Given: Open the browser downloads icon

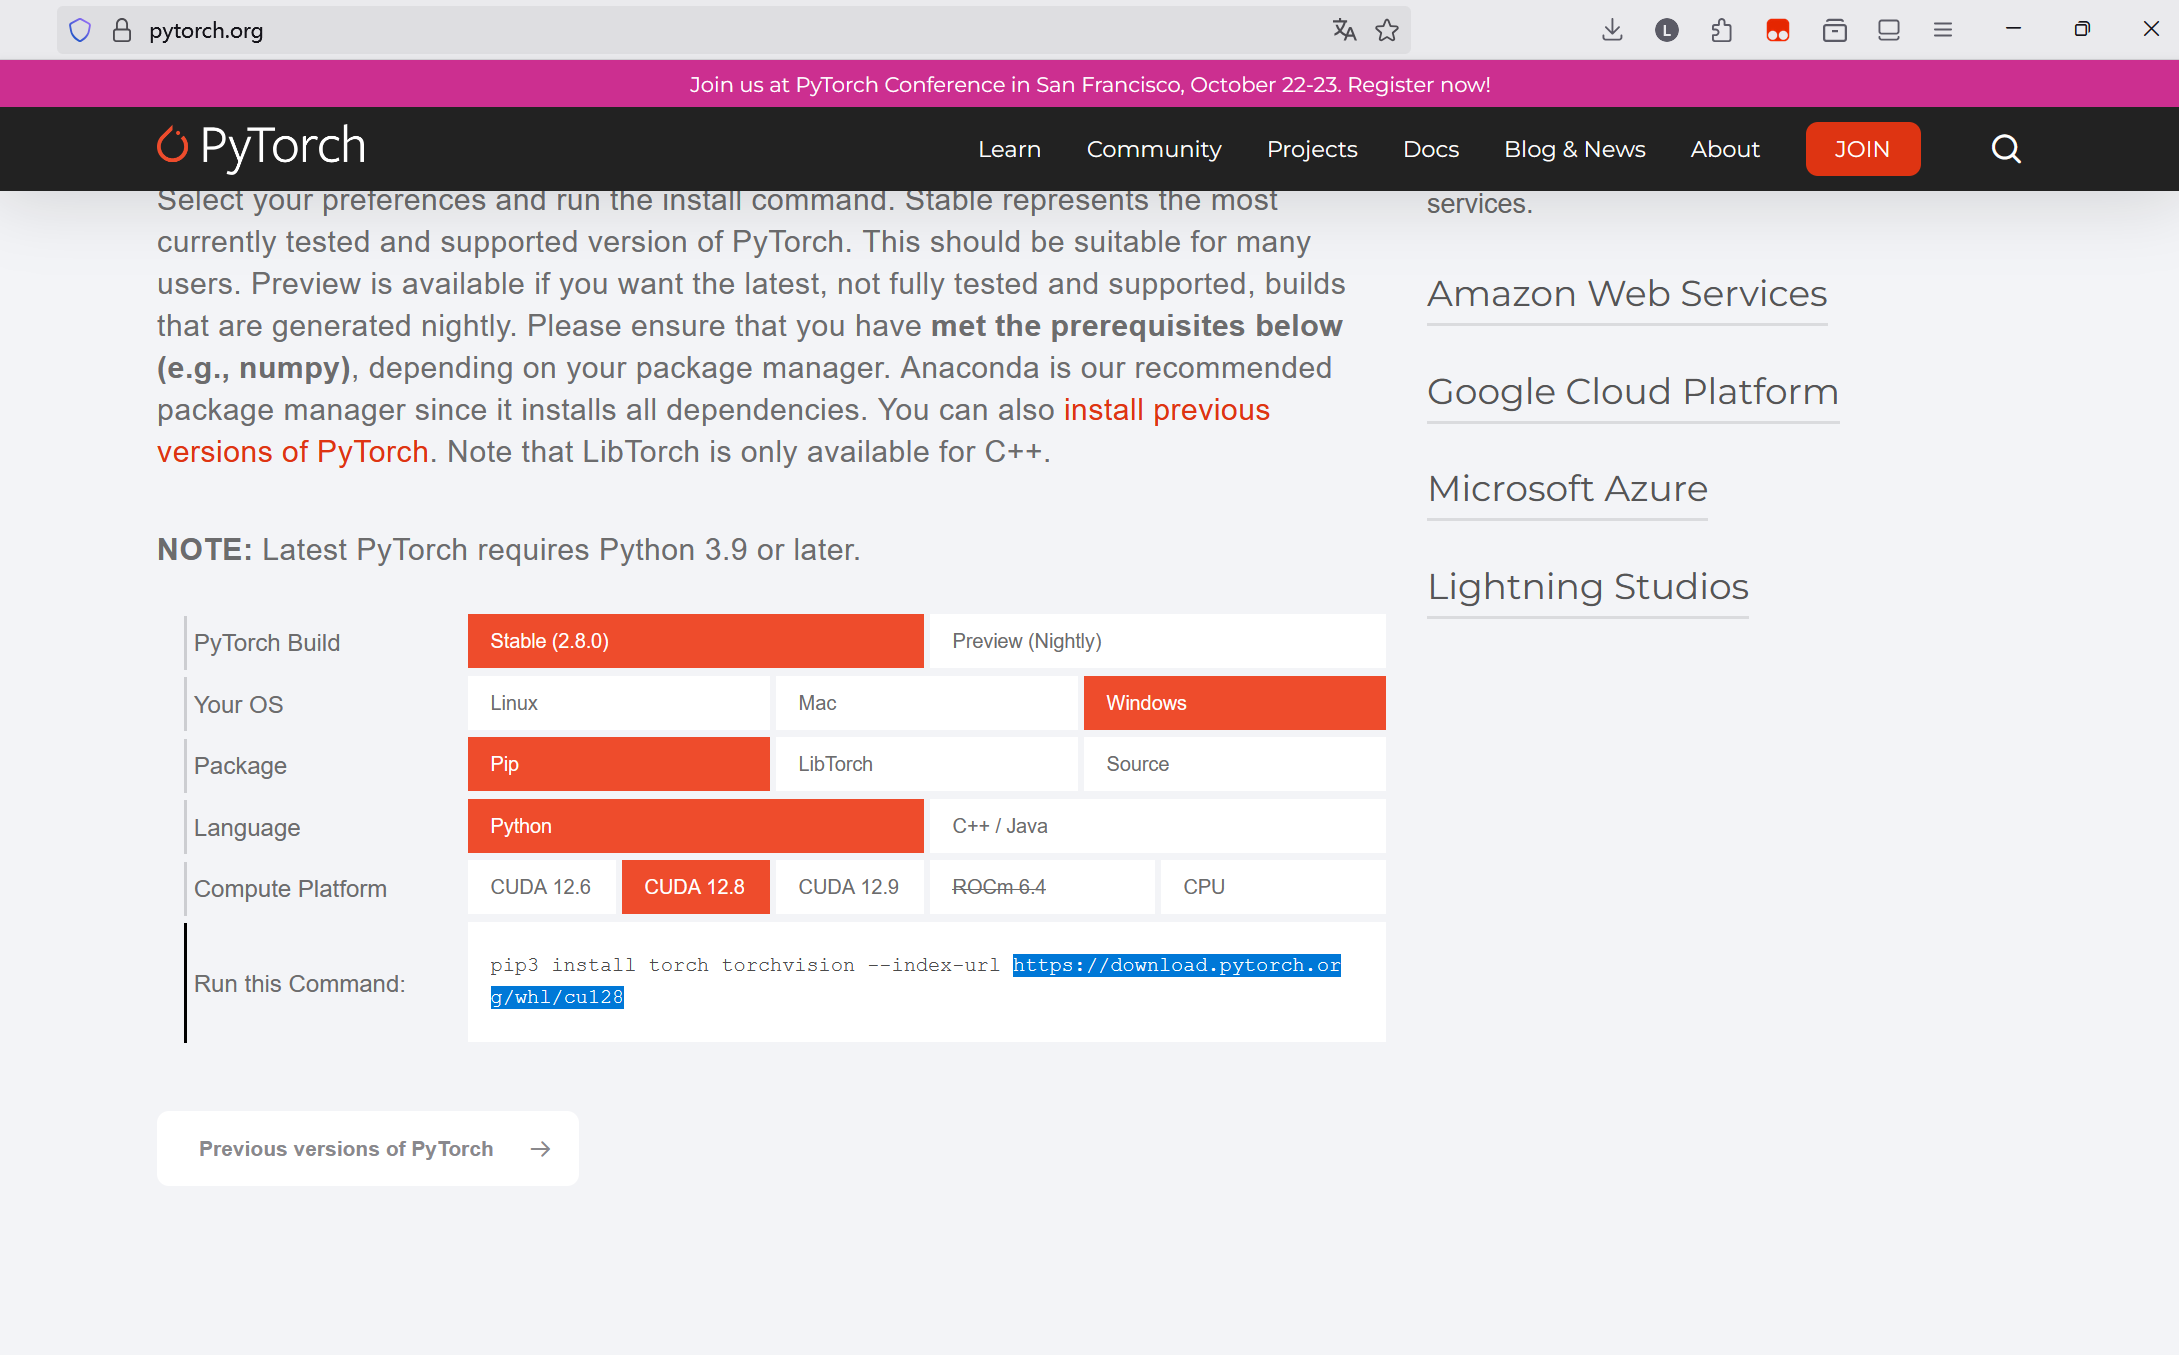Looking at the screenshot, I should 1612,30.
